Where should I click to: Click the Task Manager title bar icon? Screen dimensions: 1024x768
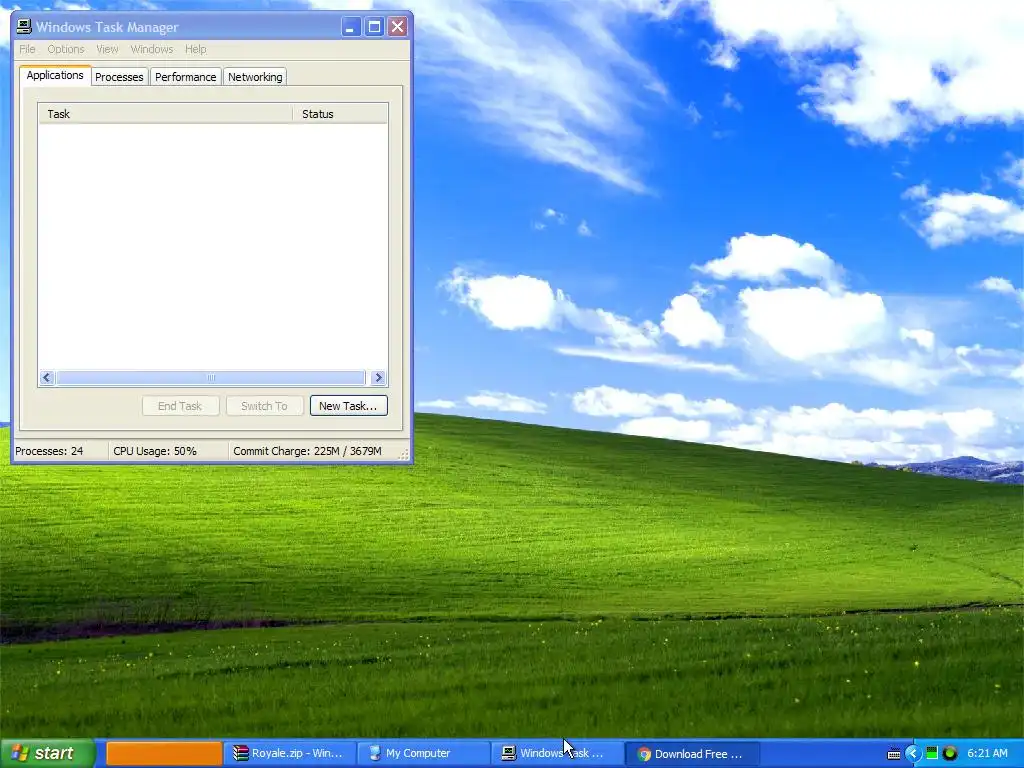(24, 27)
